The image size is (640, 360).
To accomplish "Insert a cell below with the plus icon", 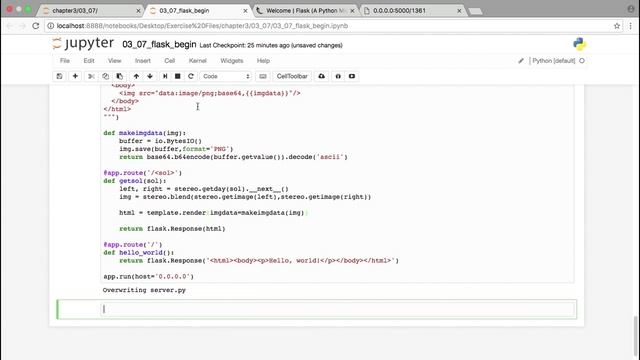I will pyautogui.click(x=75, y=76).
